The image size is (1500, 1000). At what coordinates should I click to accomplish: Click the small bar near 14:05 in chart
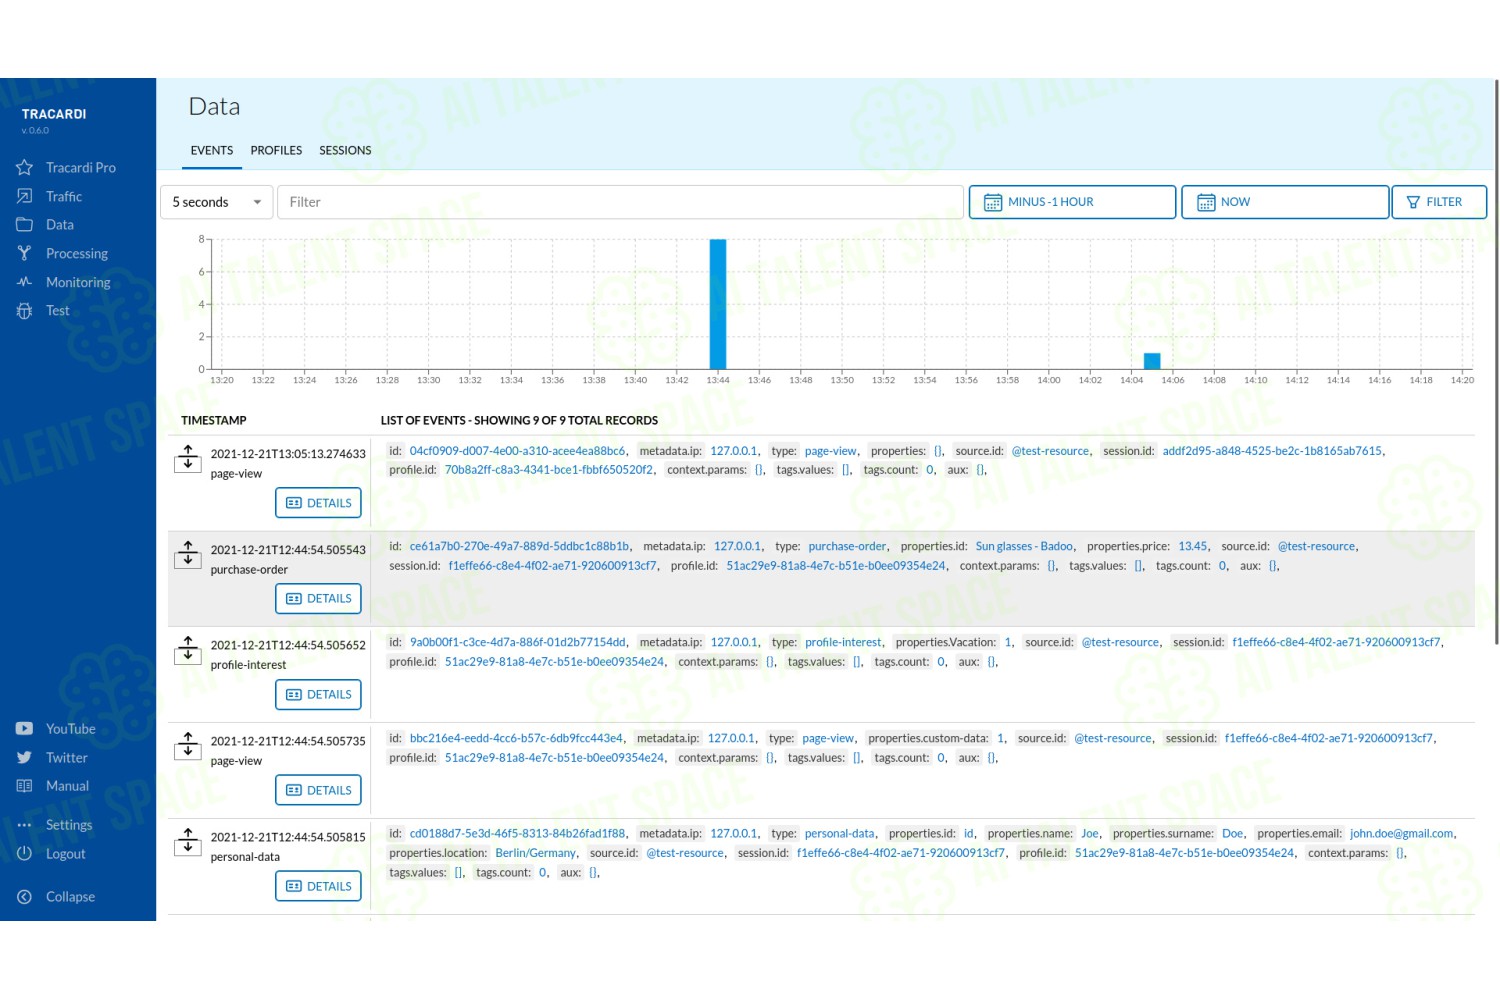(1152, 361)
